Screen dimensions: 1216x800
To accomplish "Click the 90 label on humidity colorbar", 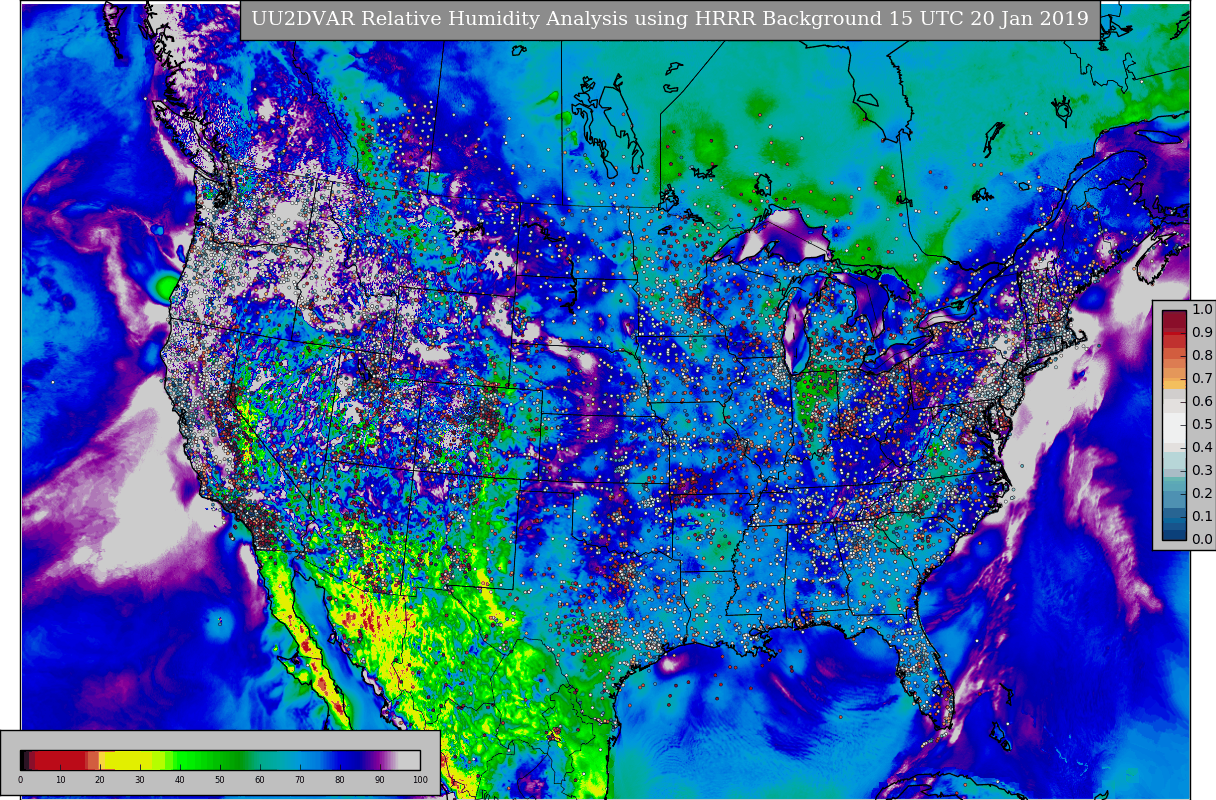I will (380, 780).
